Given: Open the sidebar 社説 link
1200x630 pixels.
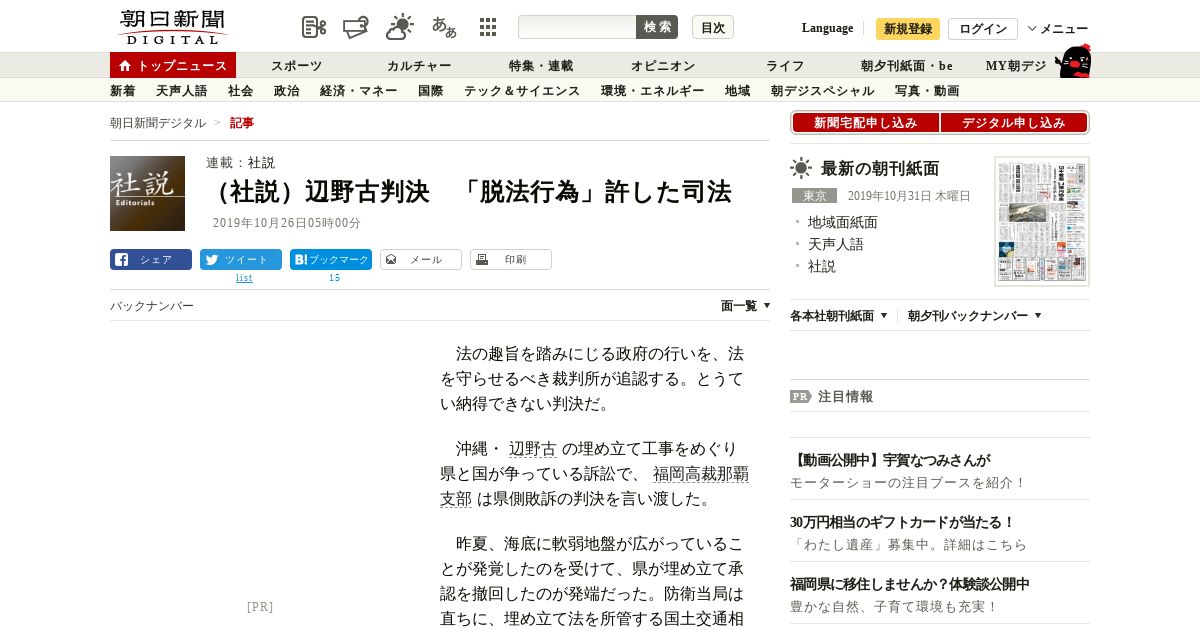Looking at the screenshot, I should (x=822, y=266).
